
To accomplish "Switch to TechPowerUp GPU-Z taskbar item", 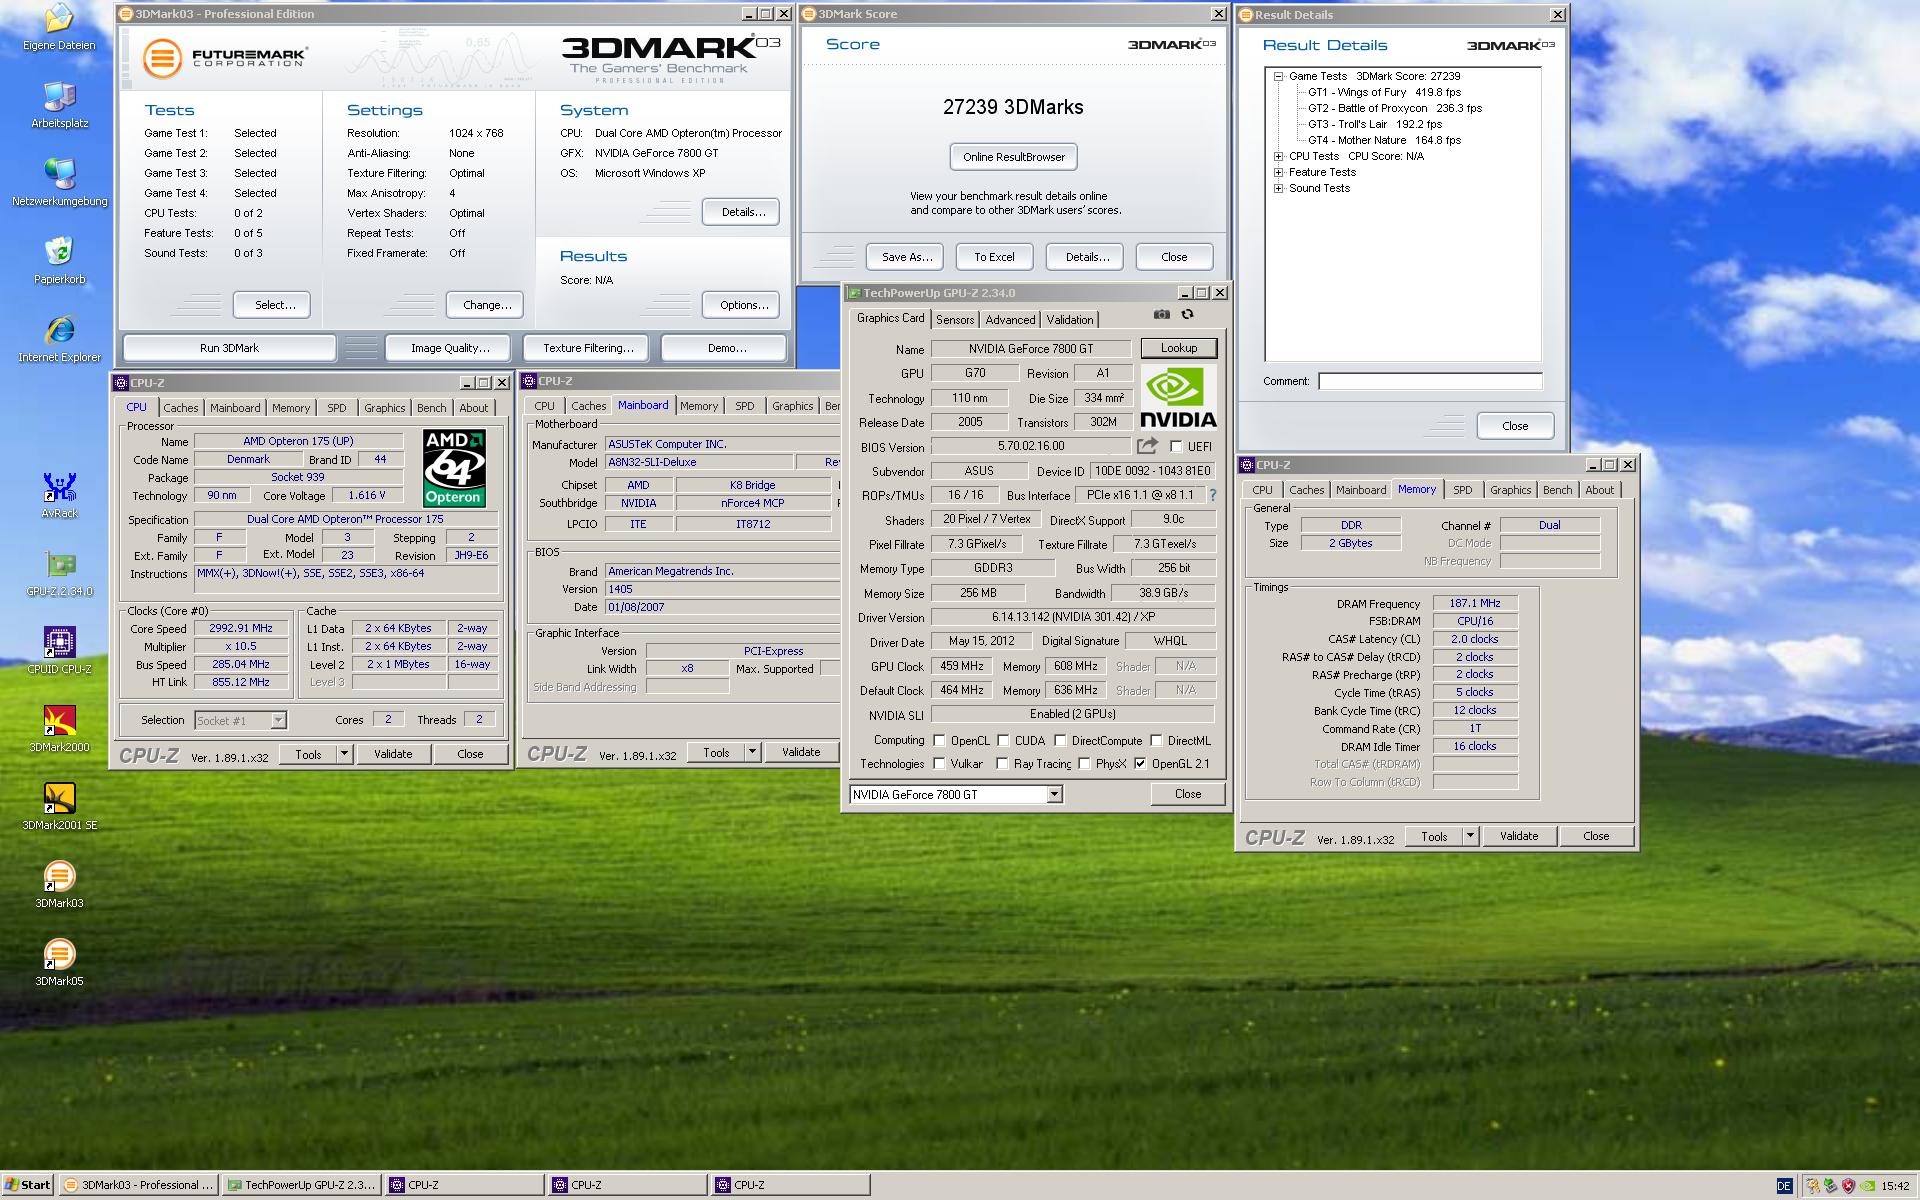I will tap(301, 1185).
